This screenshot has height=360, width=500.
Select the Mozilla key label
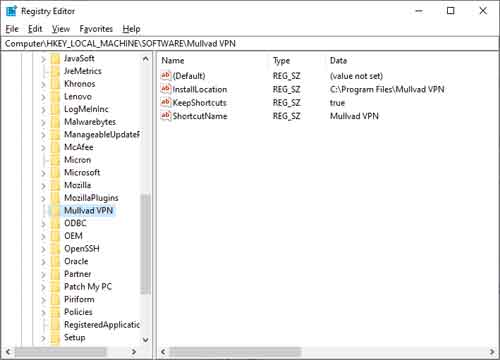point(78,185)
